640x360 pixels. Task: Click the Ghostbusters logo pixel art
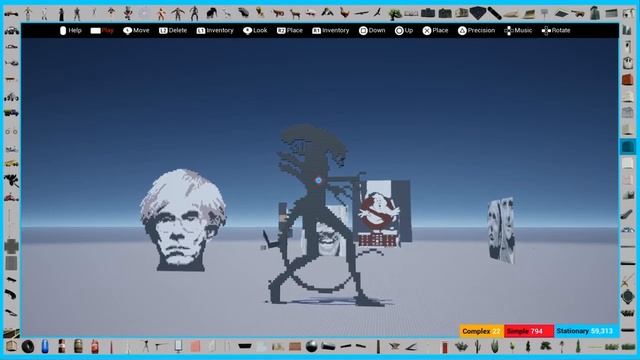pos(378,211)
